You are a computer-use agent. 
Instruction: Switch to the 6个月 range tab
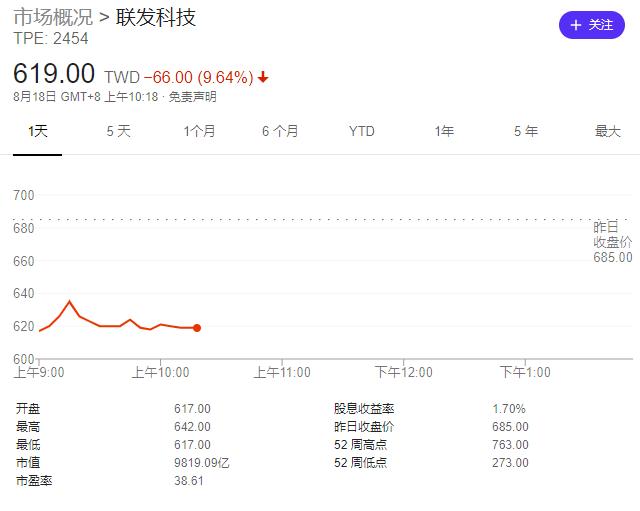point(280,131)
